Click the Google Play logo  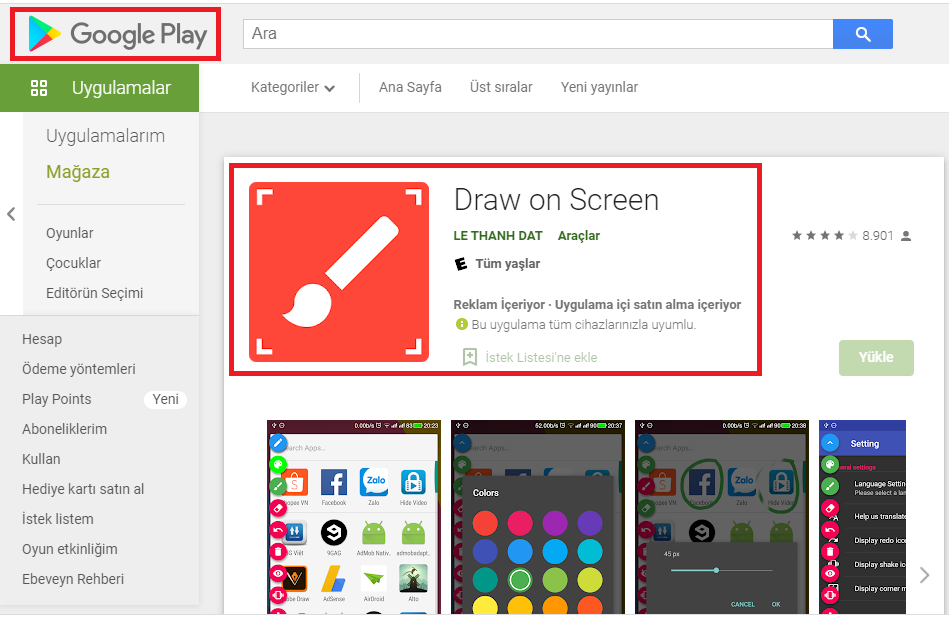click(x=117, y=34)
